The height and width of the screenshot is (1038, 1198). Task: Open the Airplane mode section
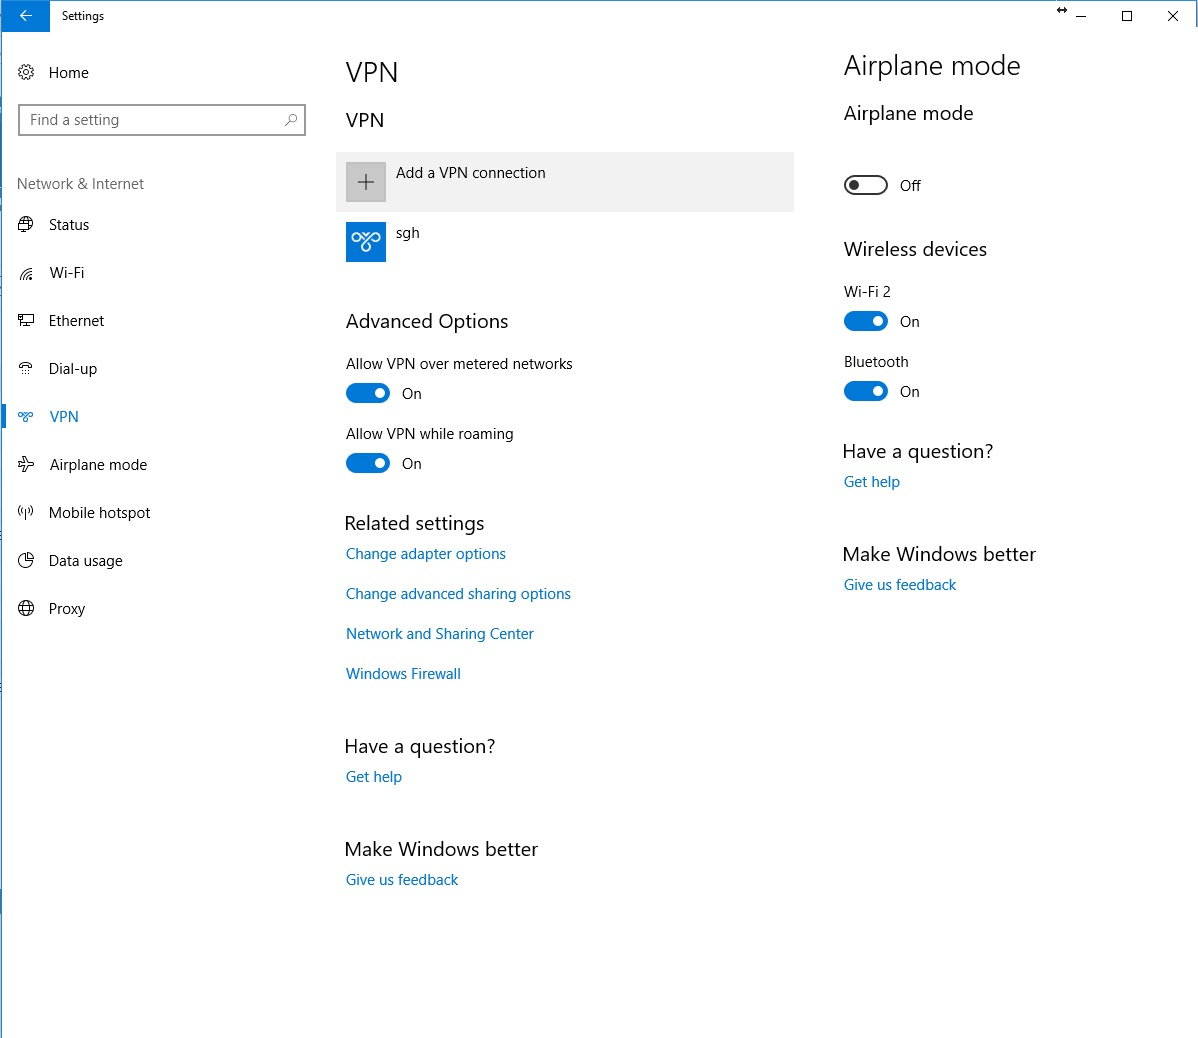(x=98, y=464)
